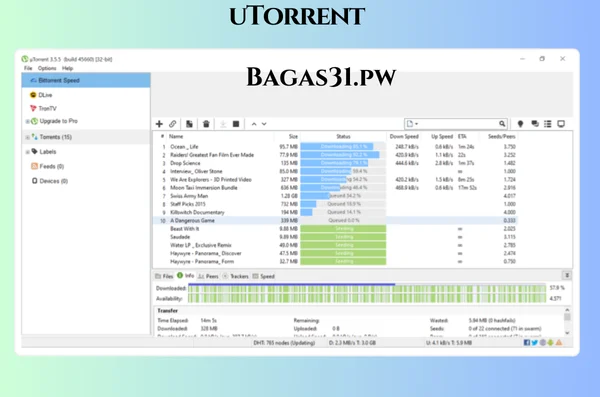Click the lightbulb icon in toolbar

520,124
